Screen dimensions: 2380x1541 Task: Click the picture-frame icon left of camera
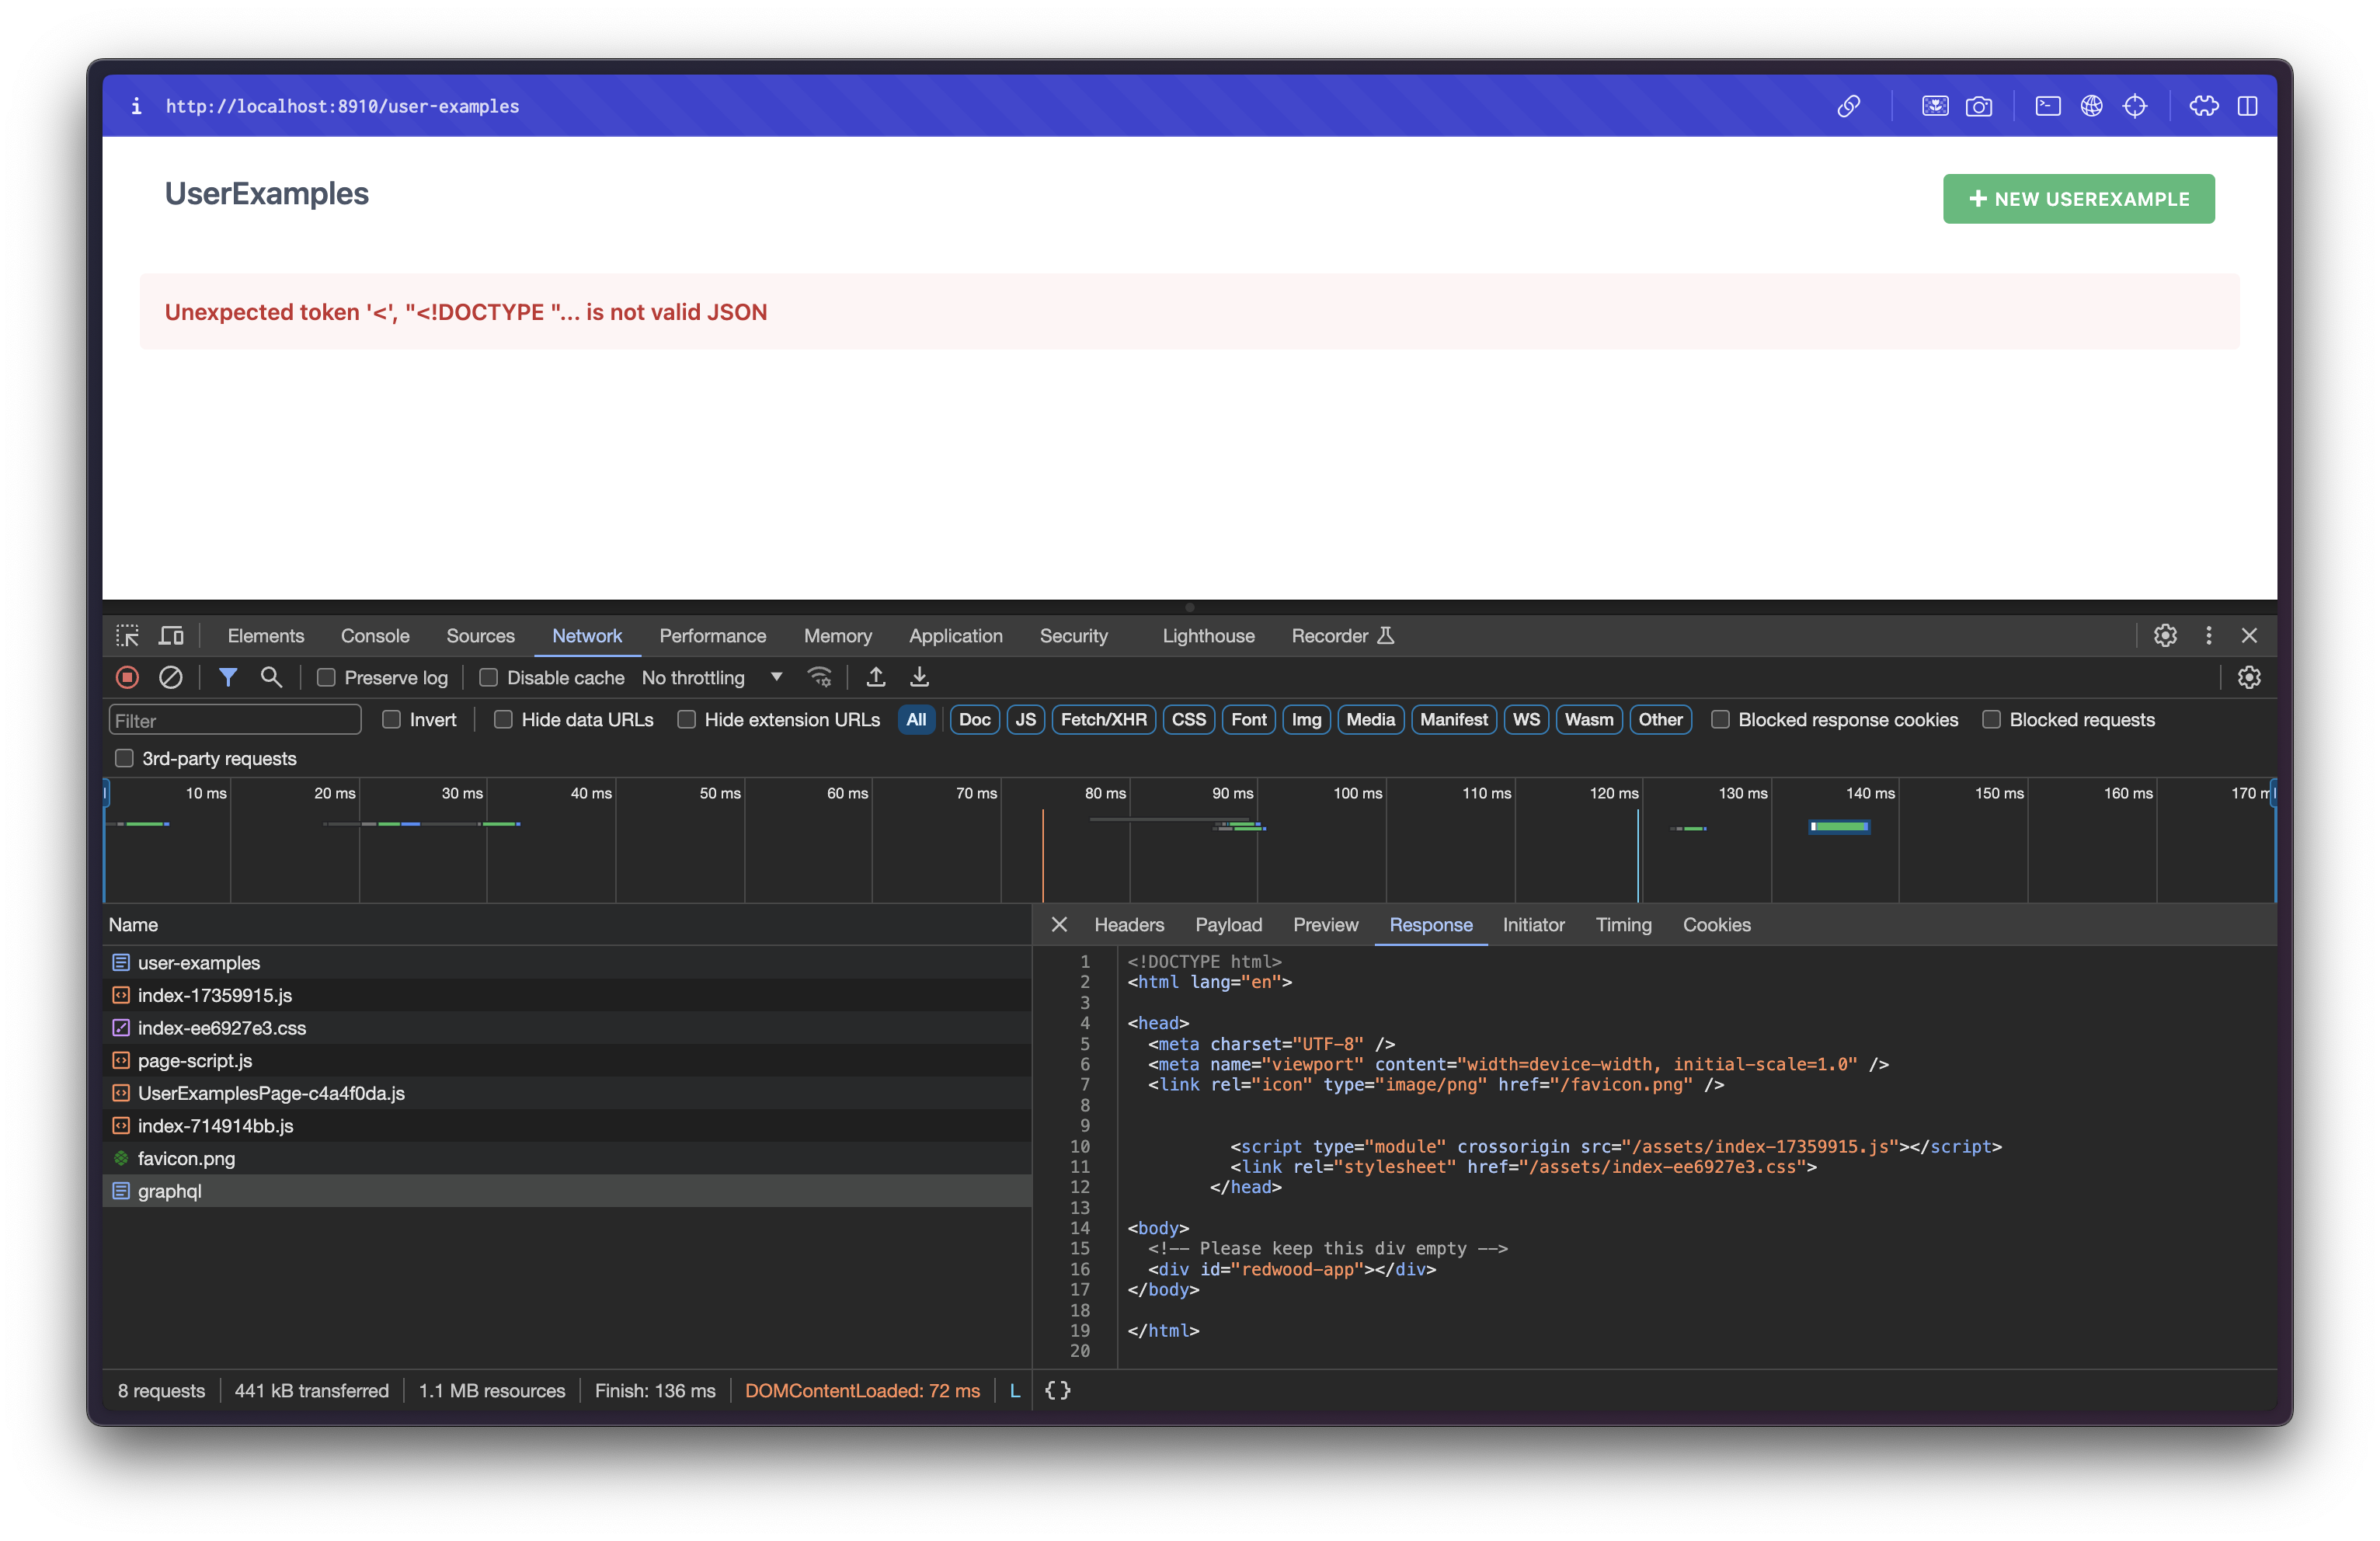click(1935, 106)
